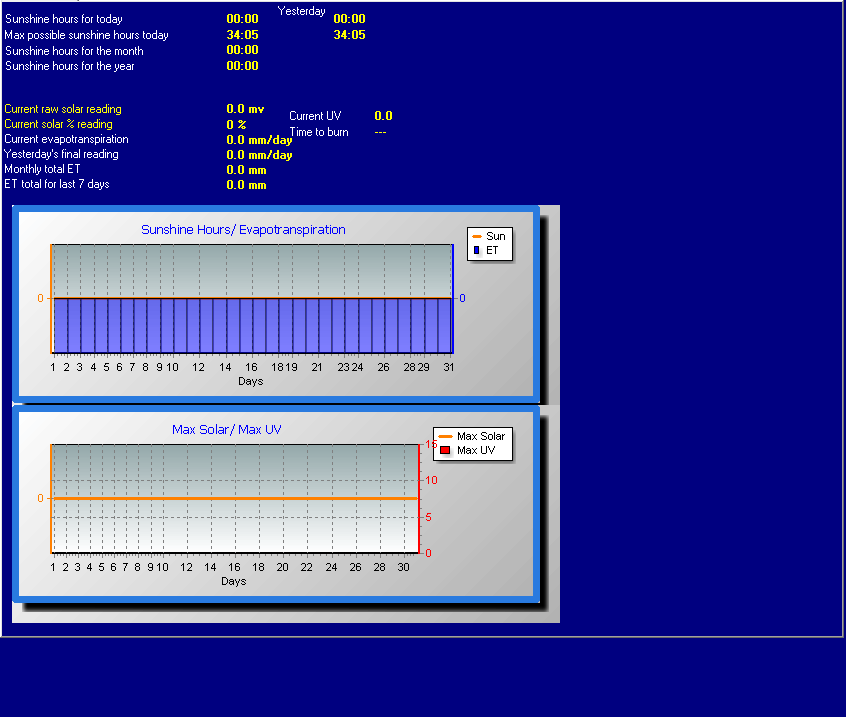Screen dimensions: 846x717
Task: Select 'Sunshine hours for the month' label
Action: coord(74,51)
